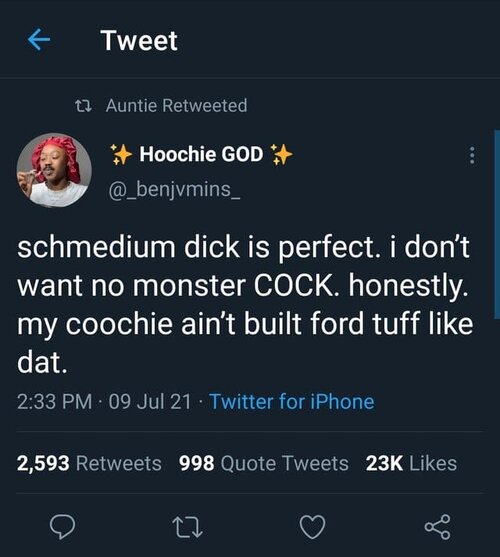Open the Hoochie GOD profile picture
Image resolution: width=500 pixels, height=557 pixels.
[x=54, y=170]
